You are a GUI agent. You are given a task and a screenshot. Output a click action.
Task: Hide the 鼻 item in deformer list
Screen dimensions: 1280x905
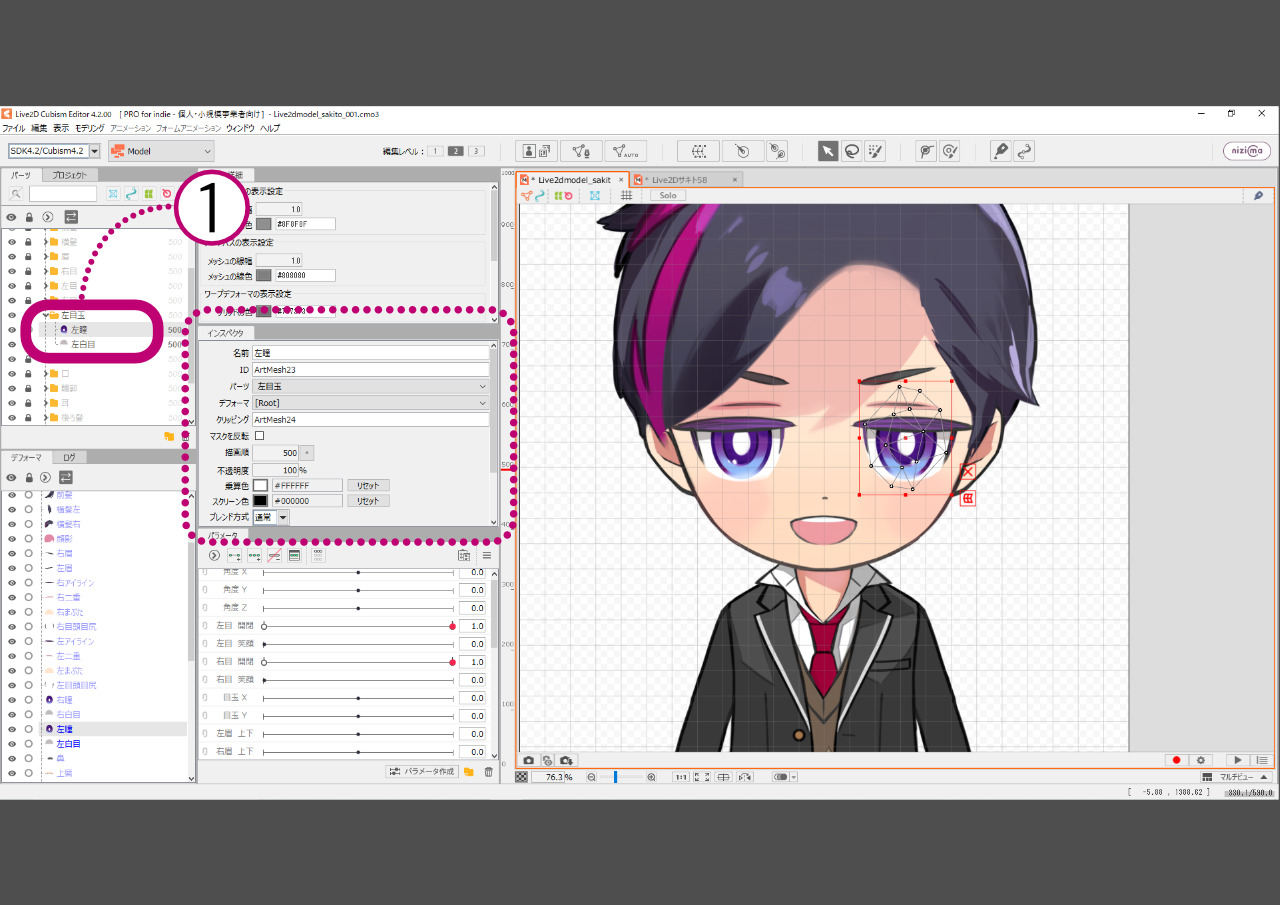pyautogui.click(x=12, y=759)
